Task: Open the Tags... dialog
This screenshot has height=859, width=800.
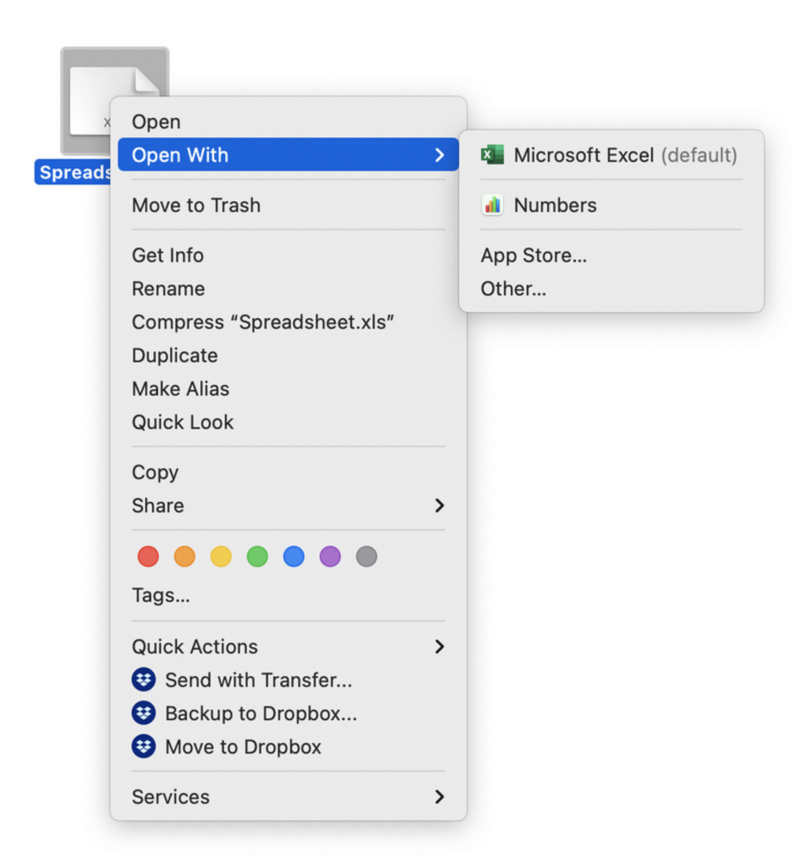Action: point(161,596)
